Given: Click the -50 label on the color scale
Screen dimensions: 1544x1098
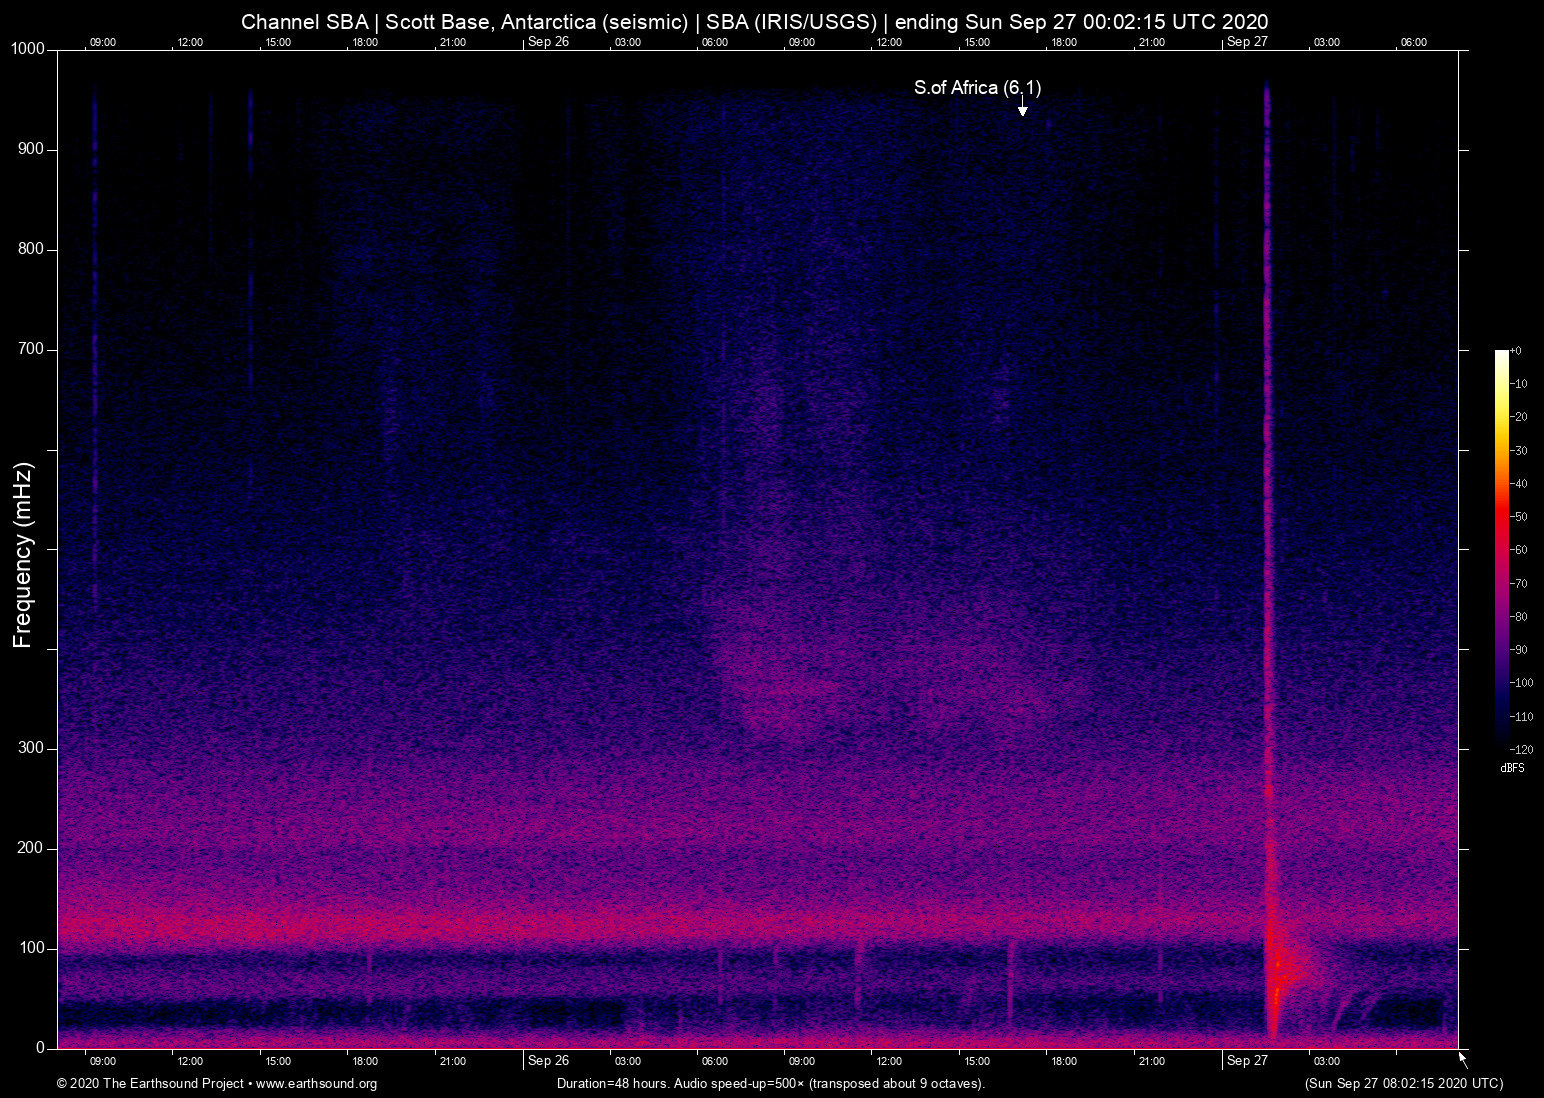Looking at the screenshot, I should click(x=1519, y=517).
